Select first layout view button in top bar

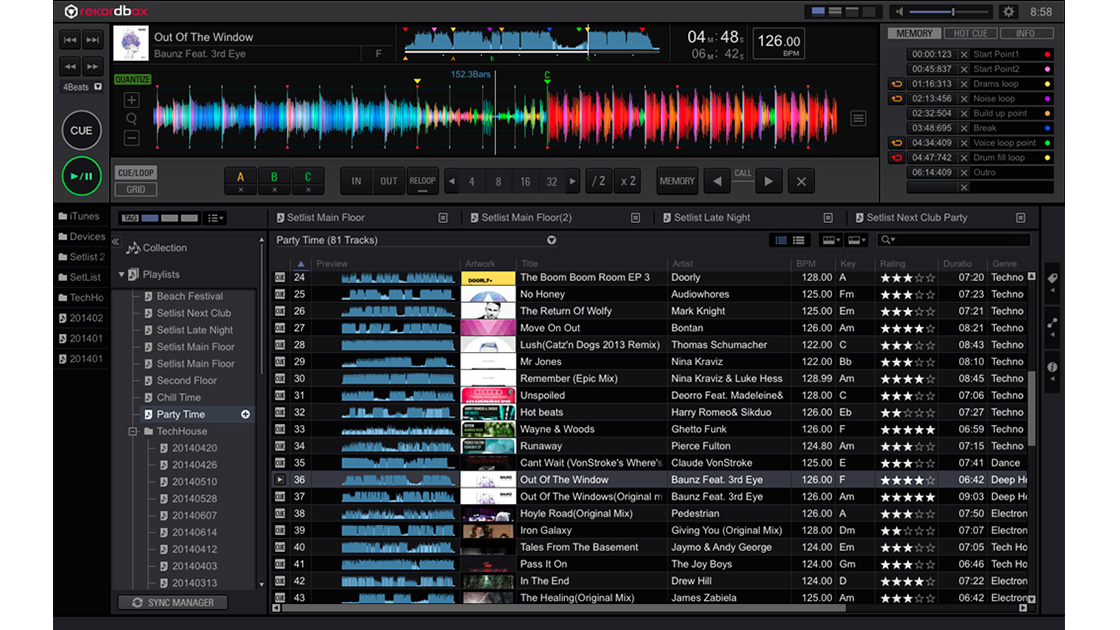(818, 12)
